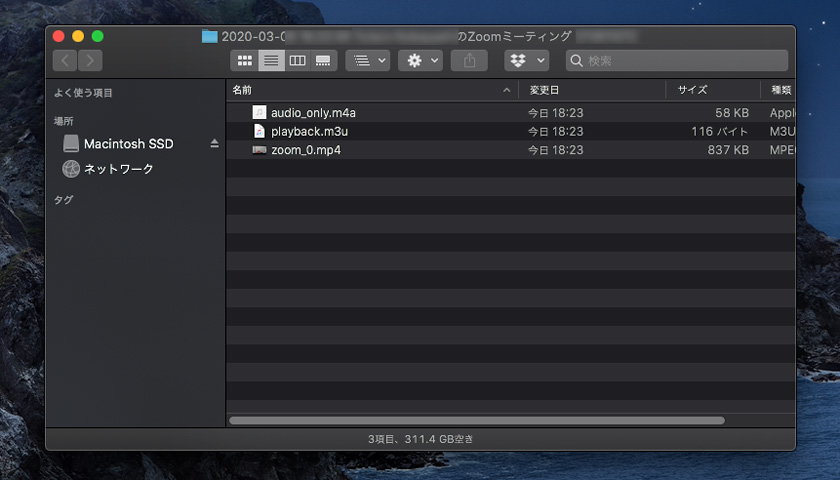Switch to column view mode
840x480 pixels.
pyautogui.click(x=297, y=61)
